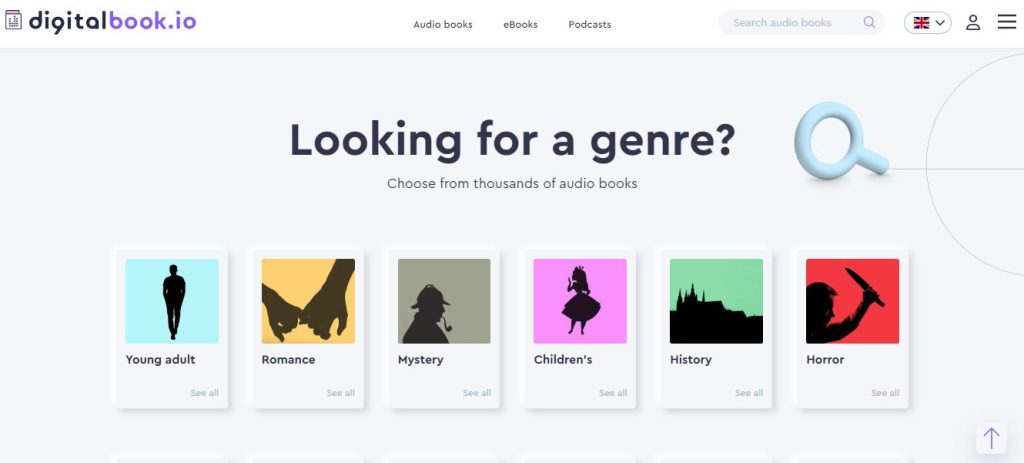Open the Mystery detective thumbnail
1024x463 pixels.
coord(444,301)
